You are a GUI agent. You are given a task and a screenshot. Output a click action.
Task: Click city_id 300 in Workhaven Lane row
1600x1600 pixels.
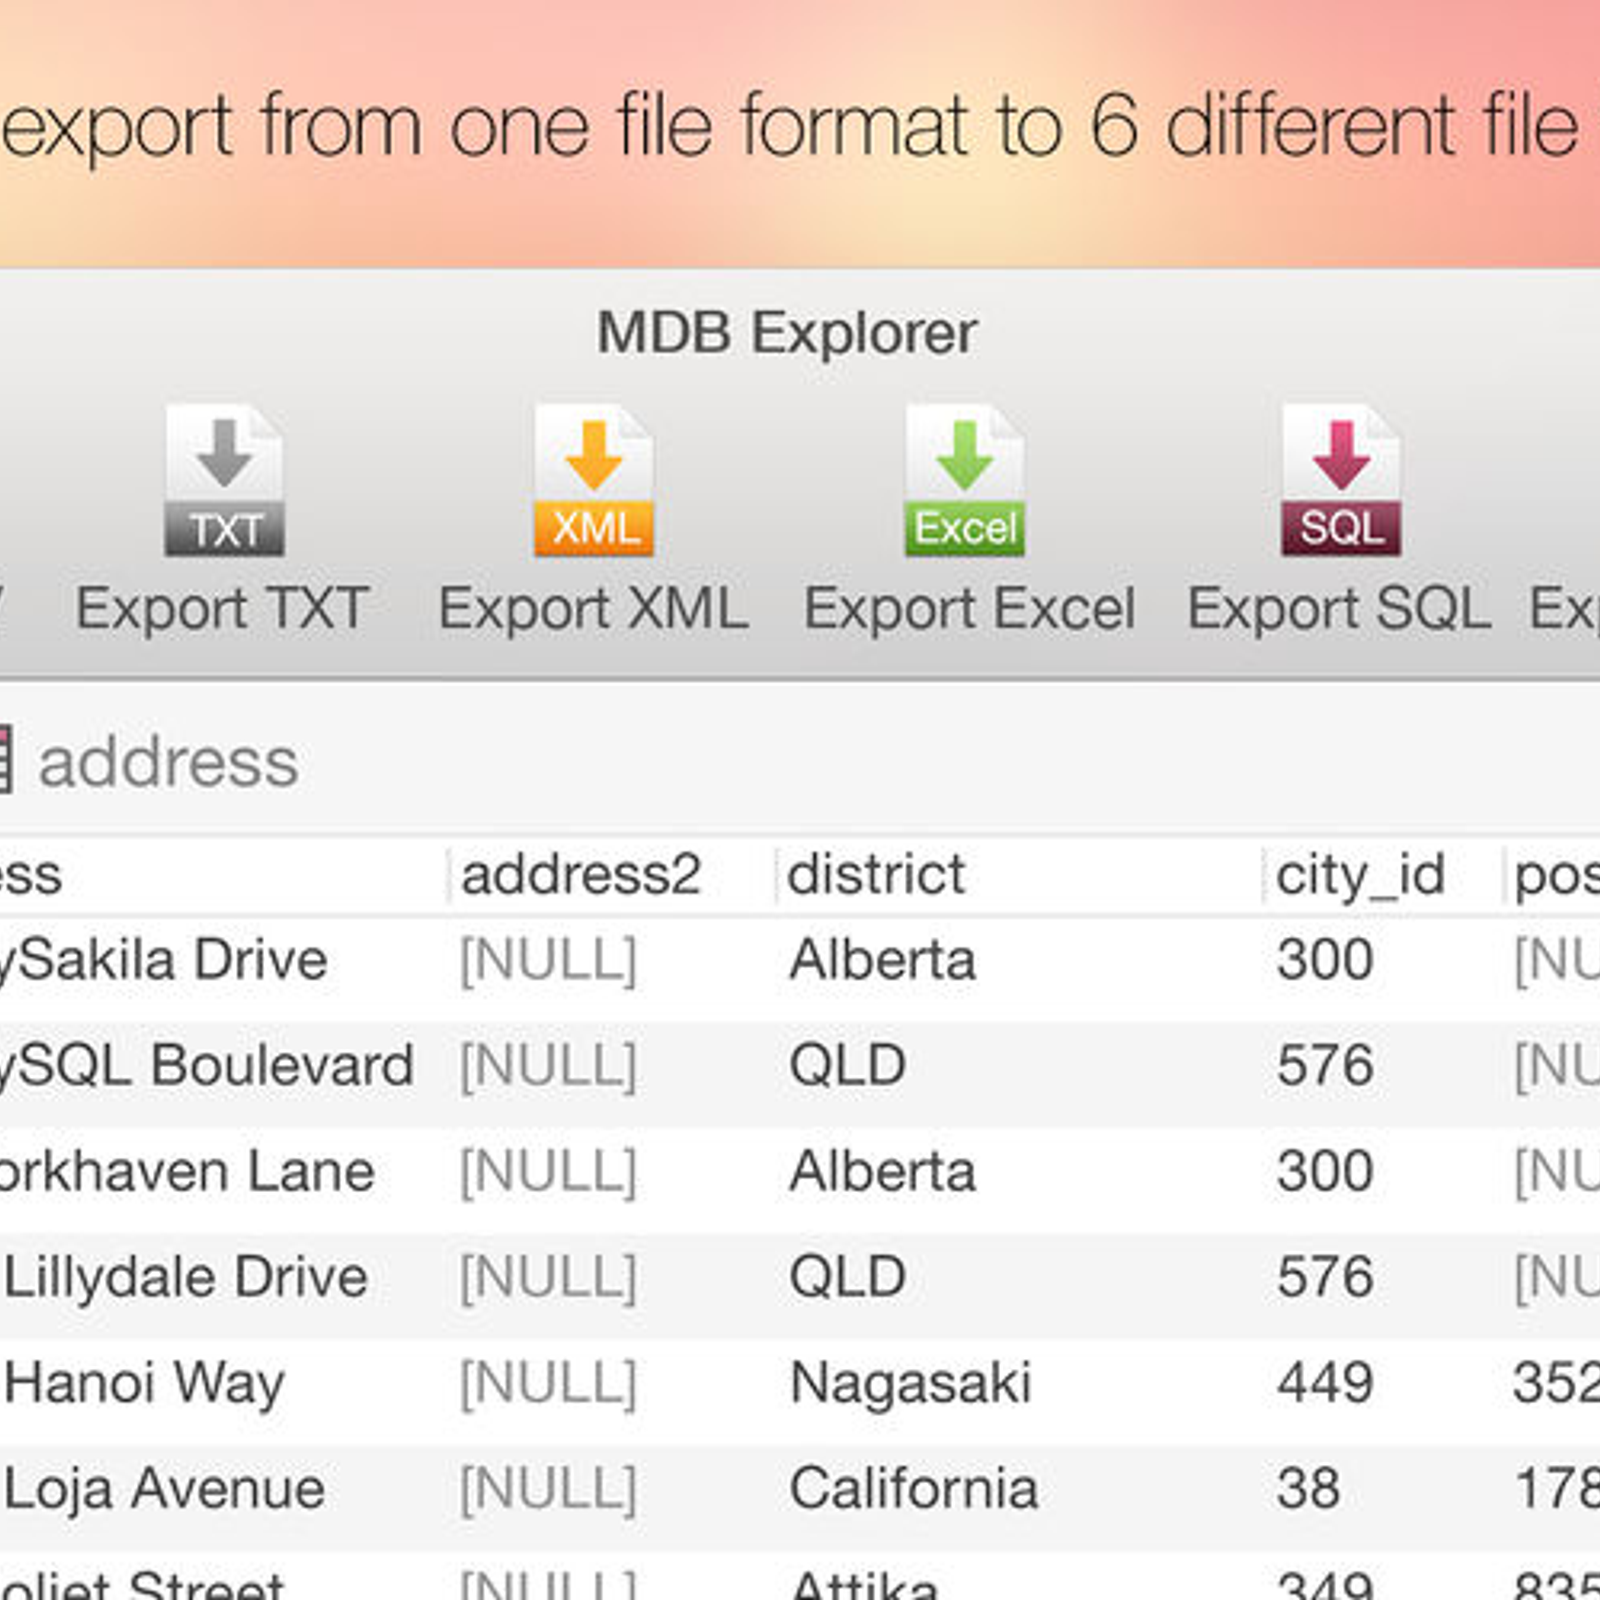point(1325,1172)
